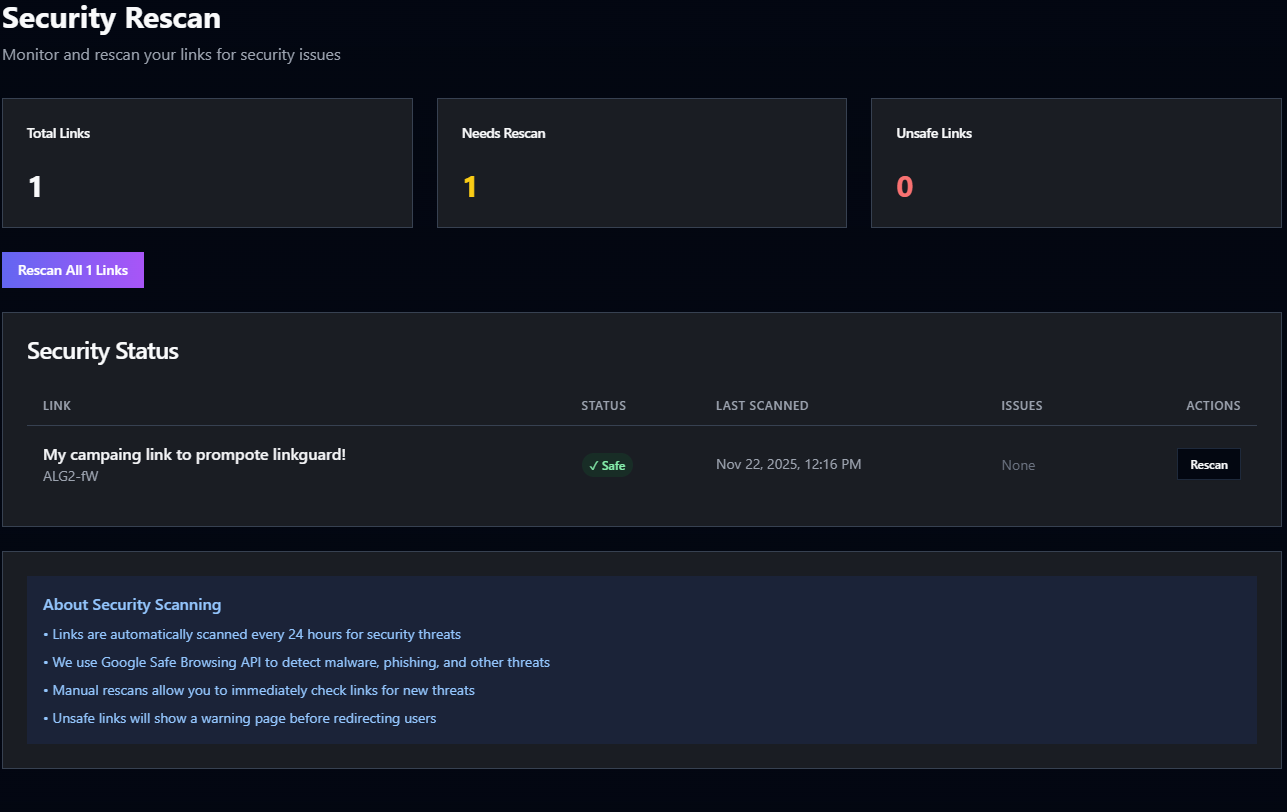Click the yellow Needs Rescan count
The height and width of the screenshot is (812, 1287).
[x=470, y=186]
